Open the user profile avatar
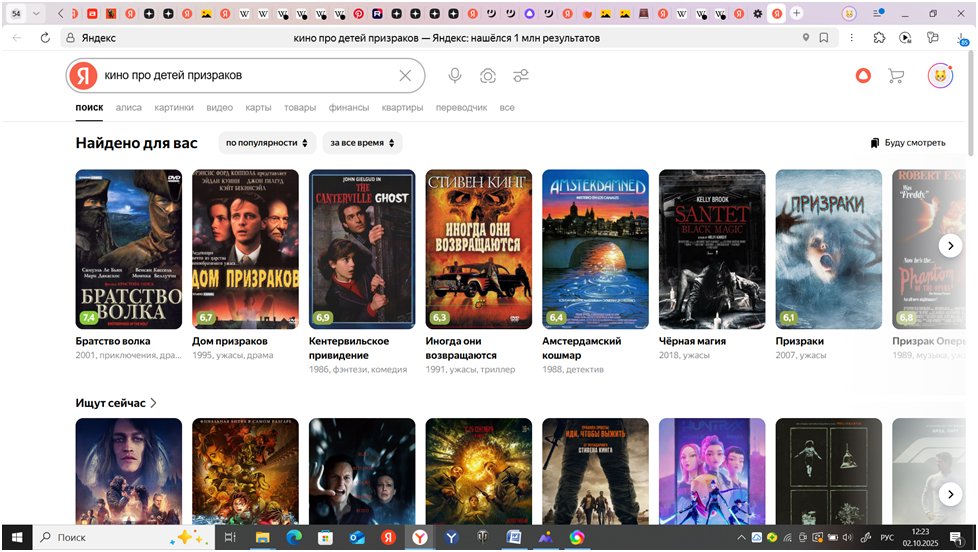 point(940,75)
